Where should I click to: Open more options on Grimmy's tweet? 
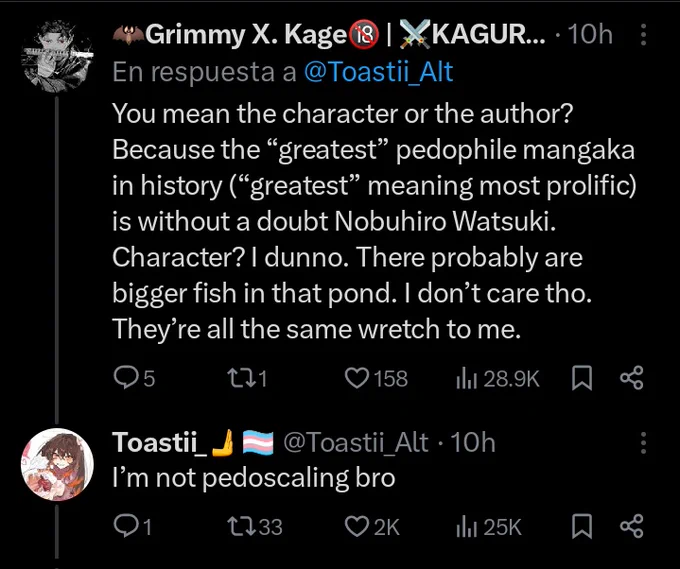(x=644, y=35)
